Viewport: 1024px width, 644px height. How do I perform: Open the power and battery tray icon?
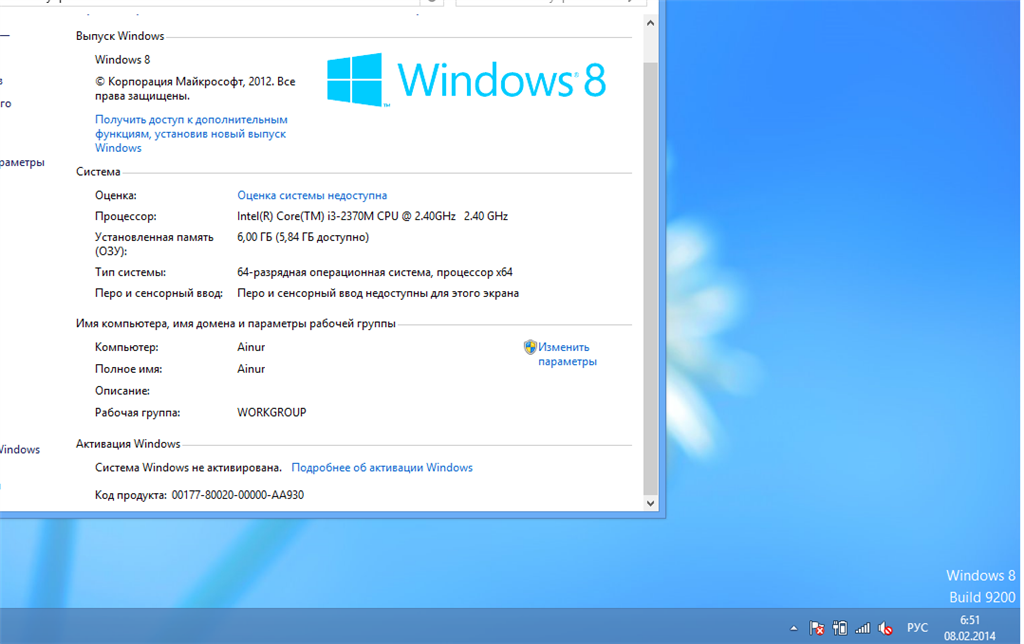tap(840, 628)
